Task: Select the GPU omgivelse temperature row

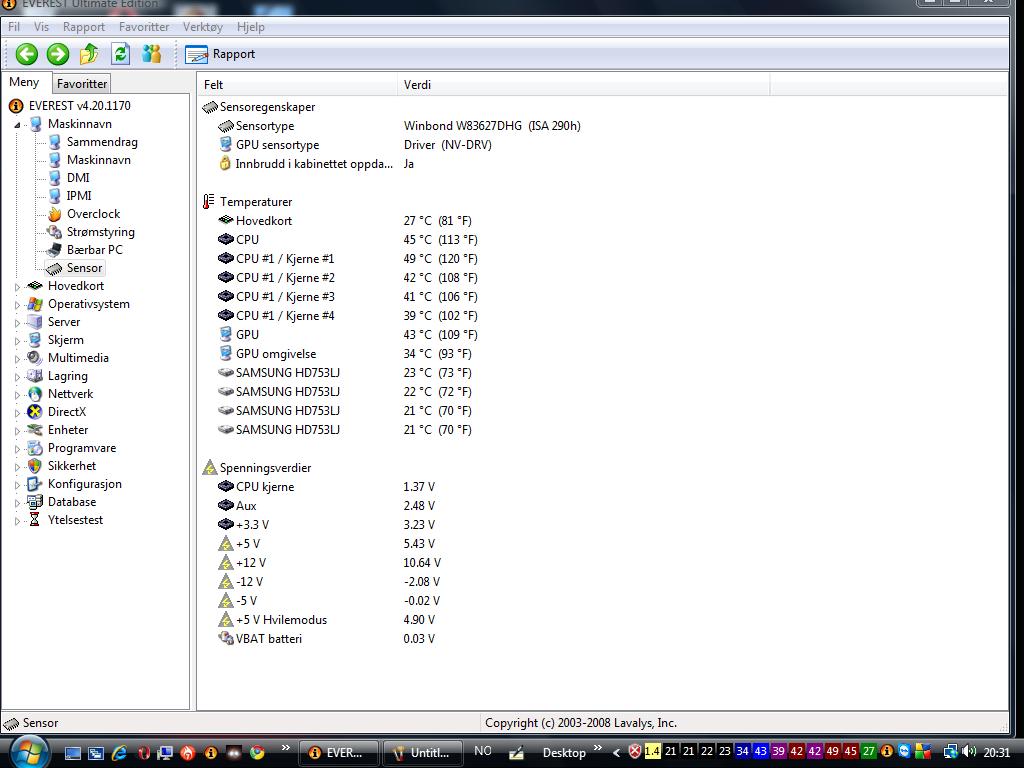Action: coord(345,354)
